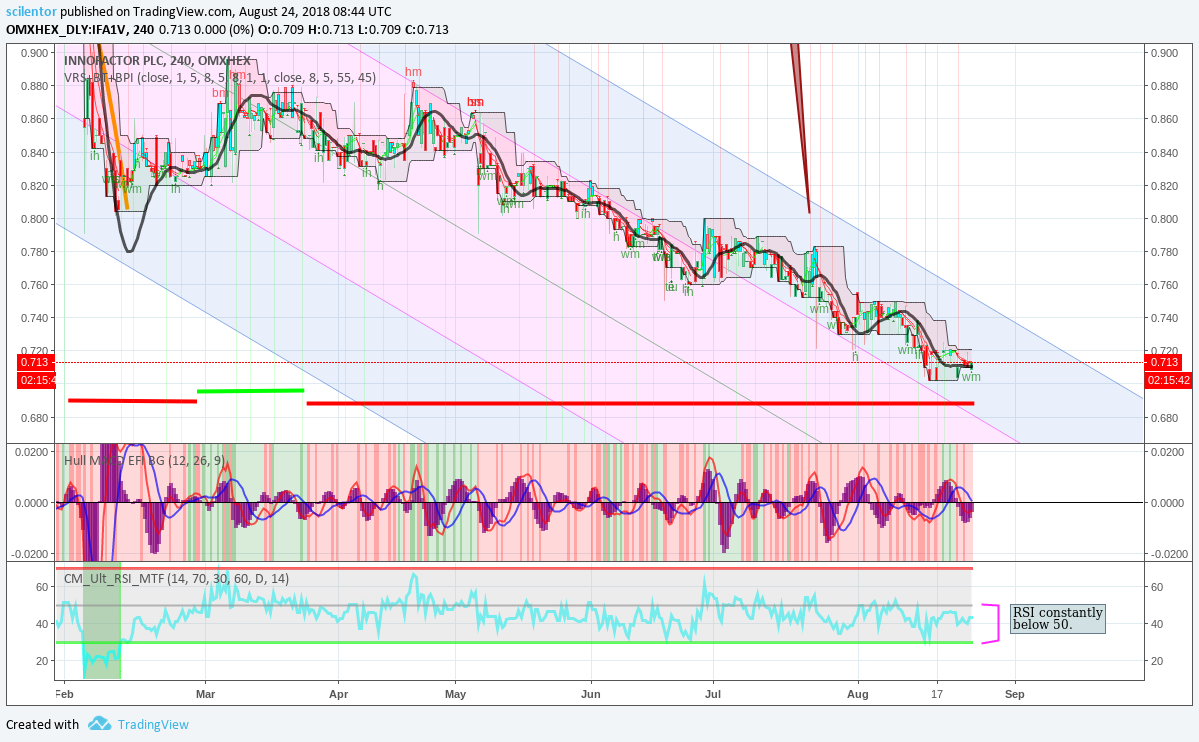Click the red 'hm' marker above the April peak
This screenshot has width=1199, height=742.
(x=413, y=72)
